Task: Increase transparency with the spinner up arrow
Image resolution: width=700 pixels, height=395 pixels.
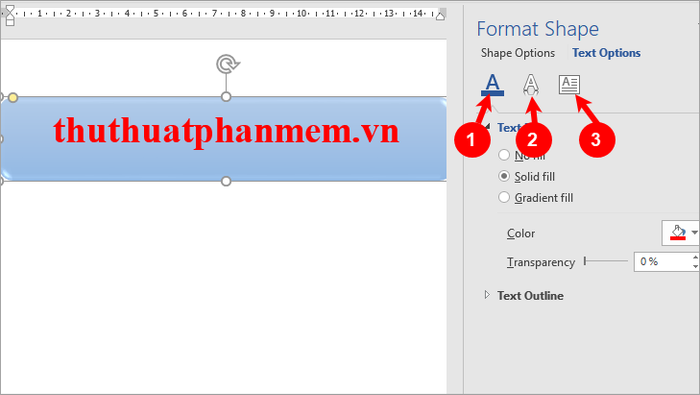Action: (x=695, y=257)
